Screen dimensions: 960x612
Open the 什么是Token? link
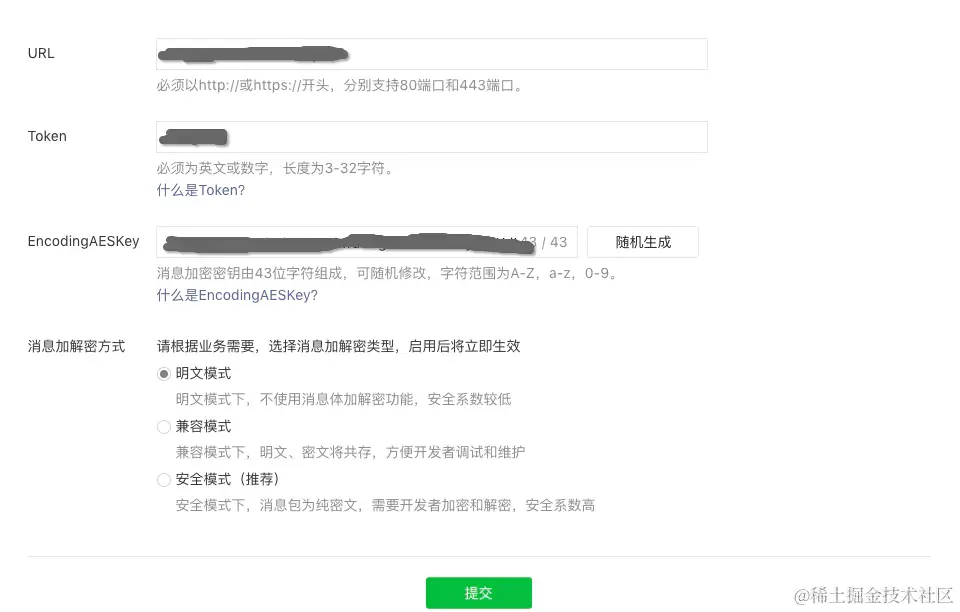pyautogui.click(x=201, y=190)
